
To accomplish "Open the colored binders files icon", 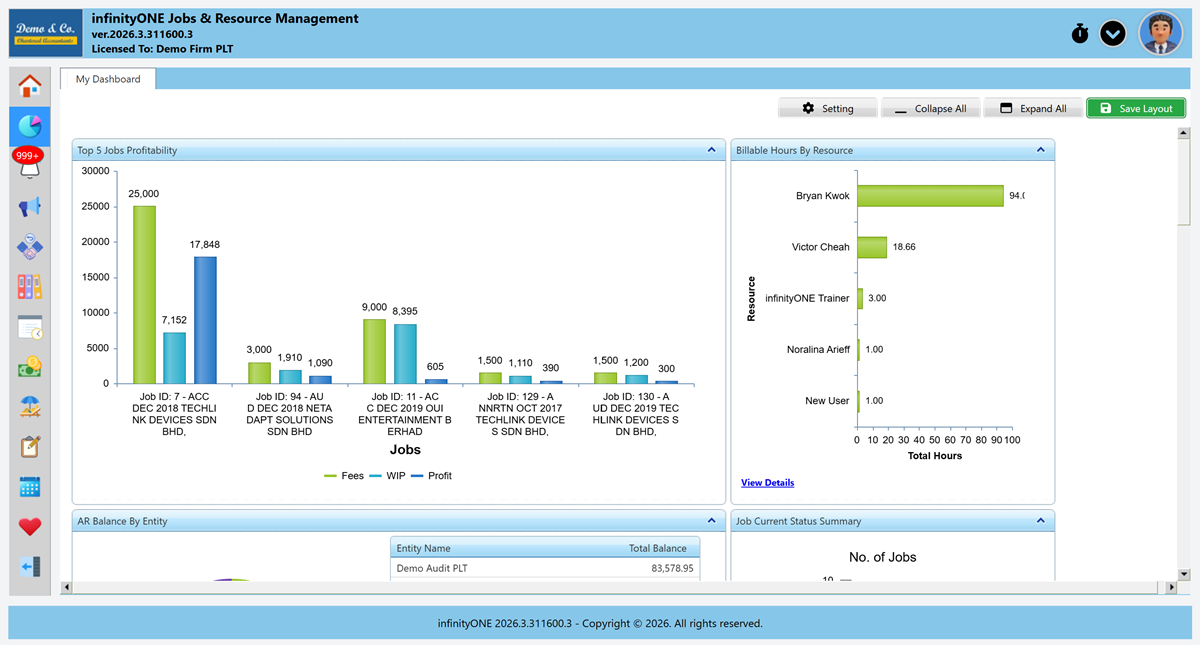I will (x=30, y=287).
